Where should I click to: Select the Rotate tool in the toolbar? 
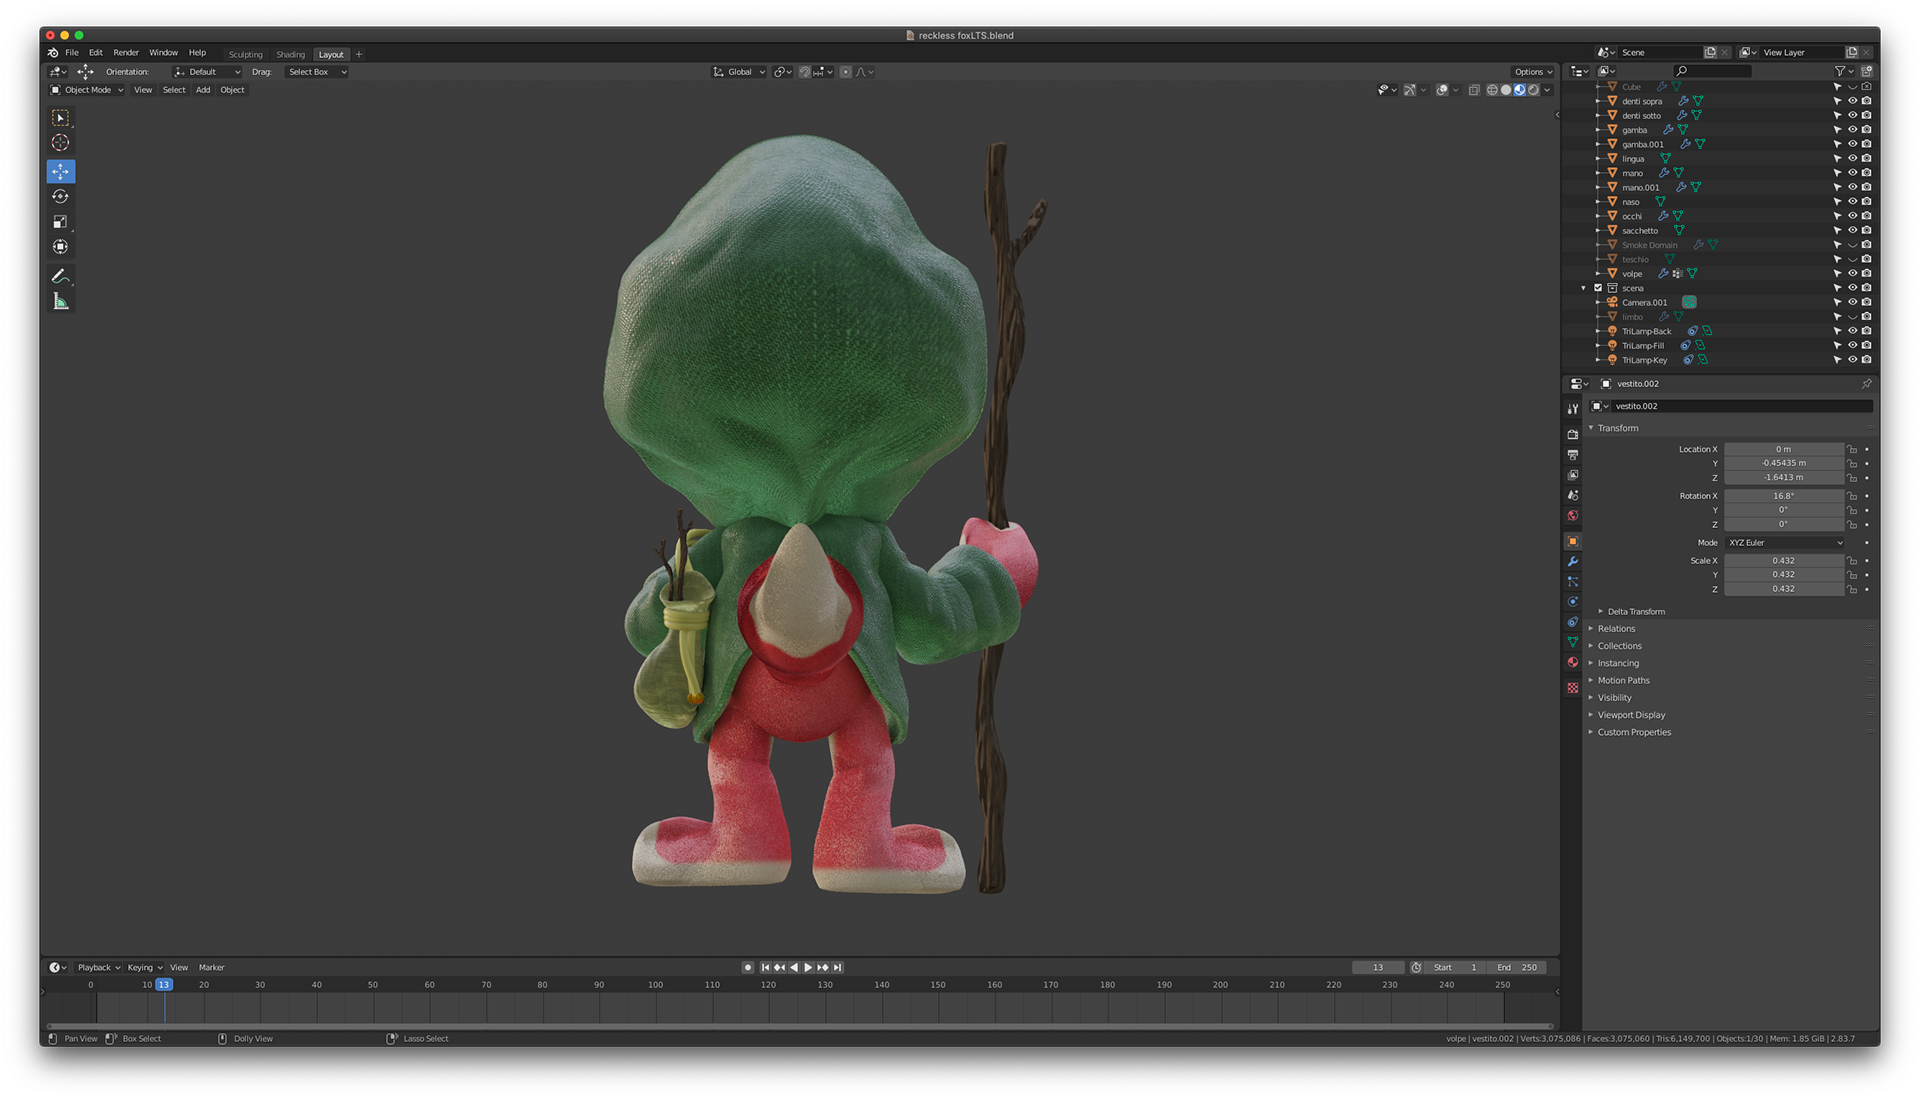click(60, 197)
